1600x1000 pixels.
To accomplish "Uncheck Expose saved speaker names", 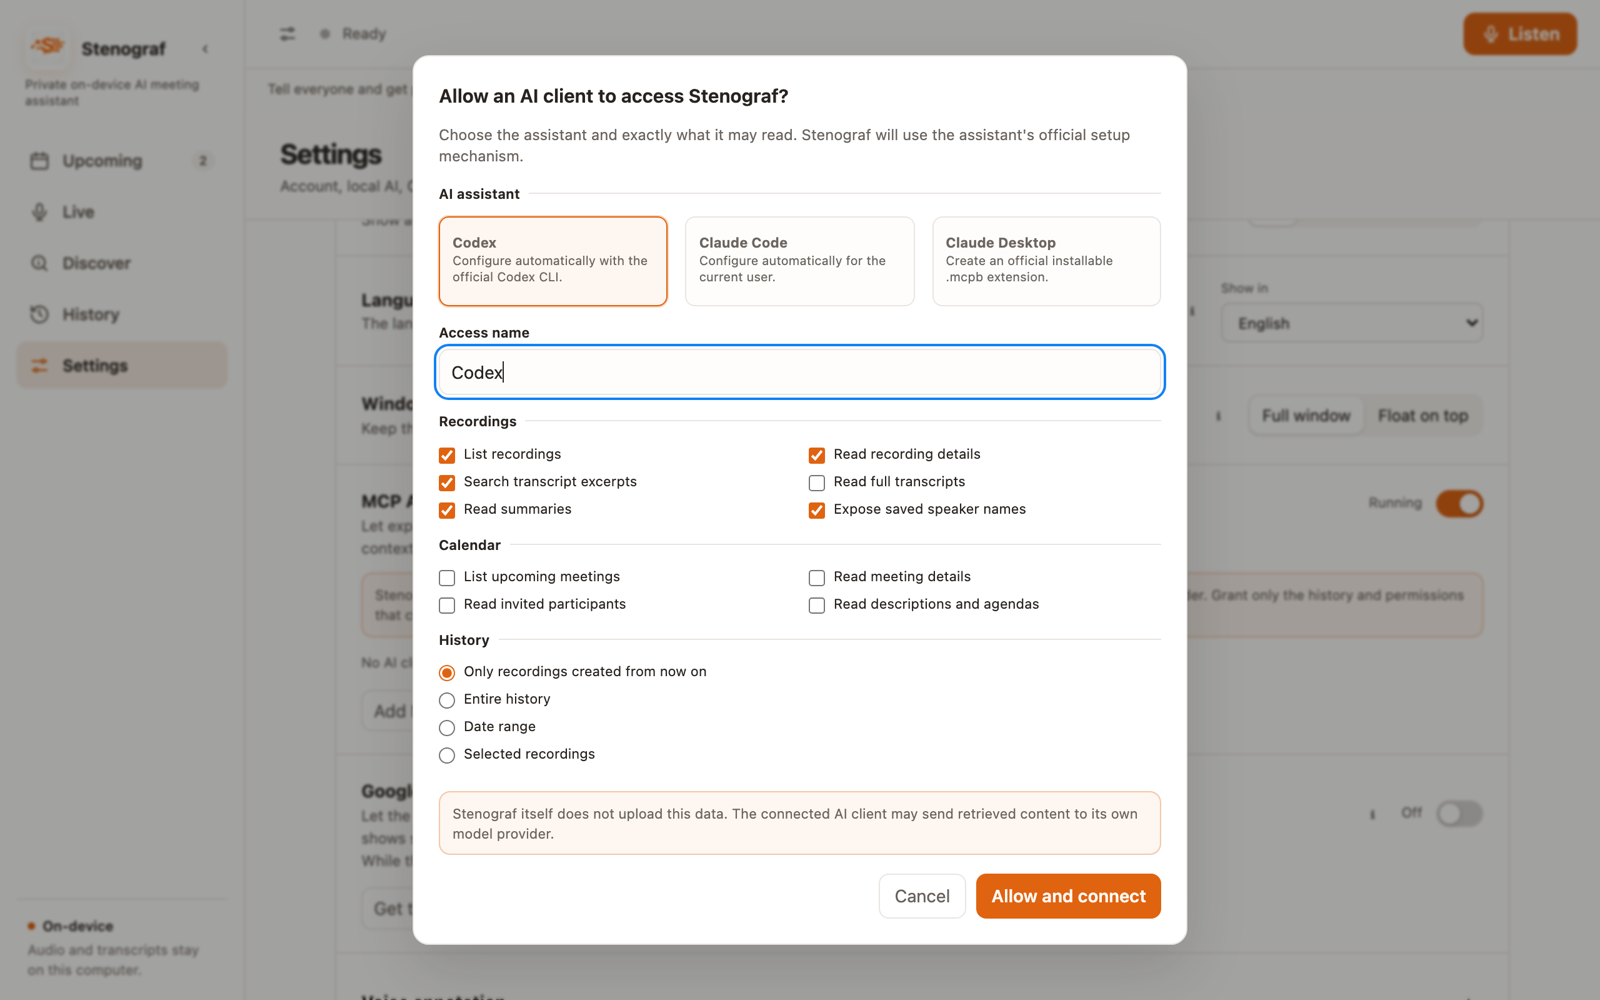I will tap(817, 510).
